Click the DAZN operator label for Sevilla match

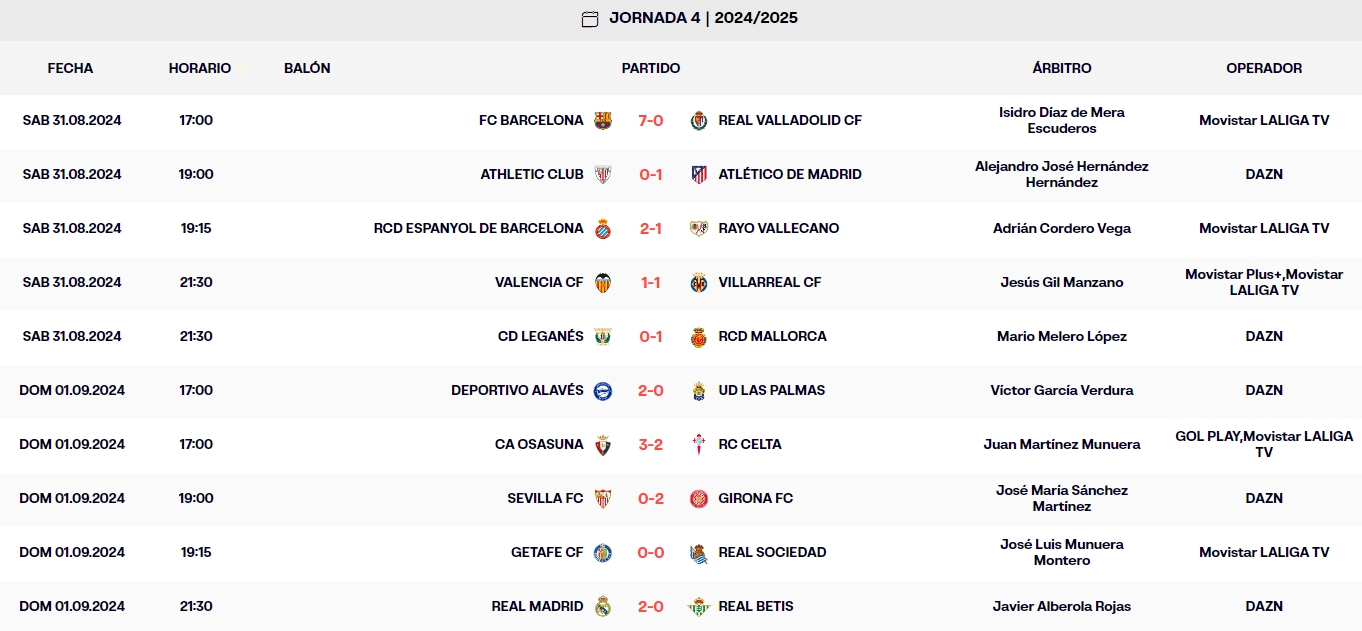(1264, 498)
